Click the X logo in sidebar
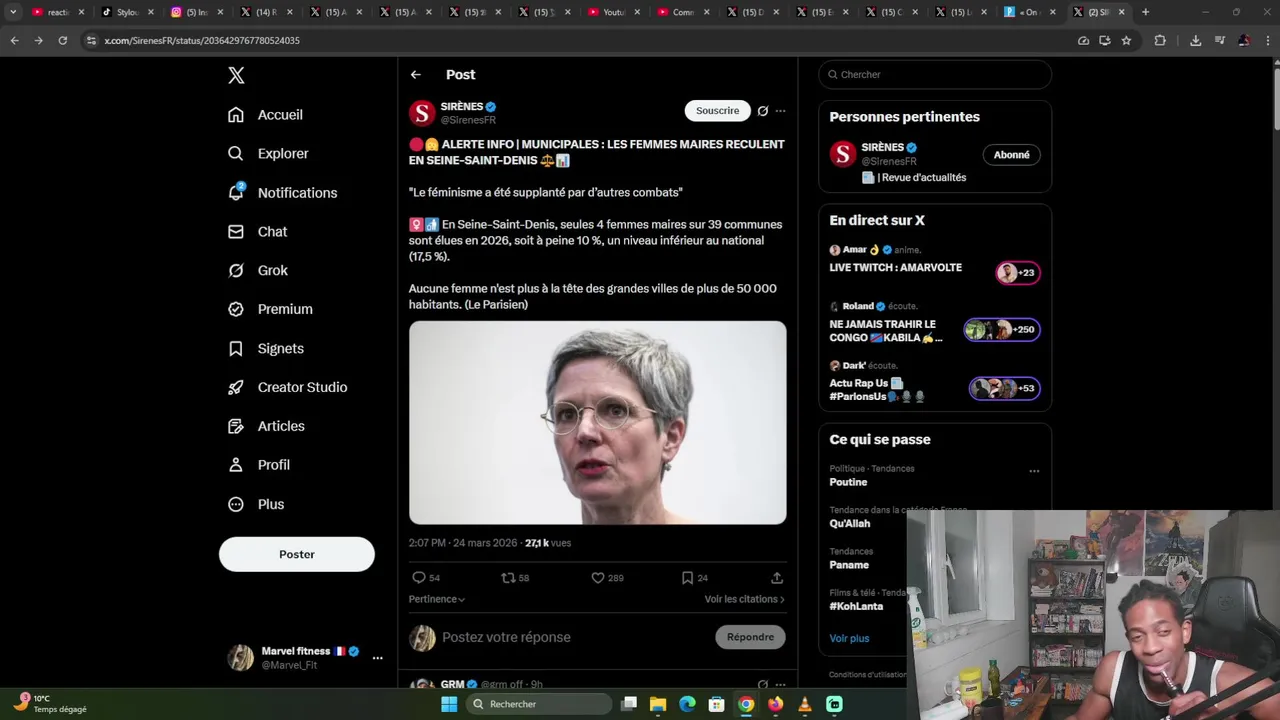 click(236, 75)
